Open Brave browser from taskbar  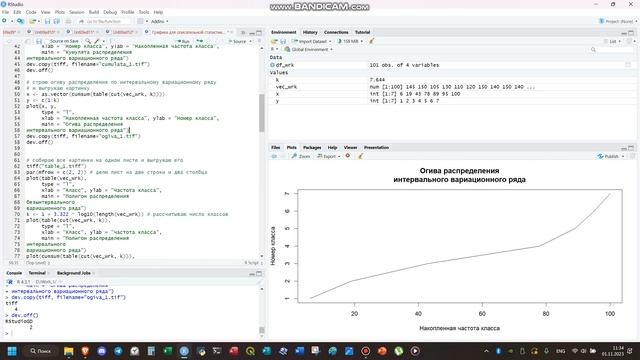85,351
